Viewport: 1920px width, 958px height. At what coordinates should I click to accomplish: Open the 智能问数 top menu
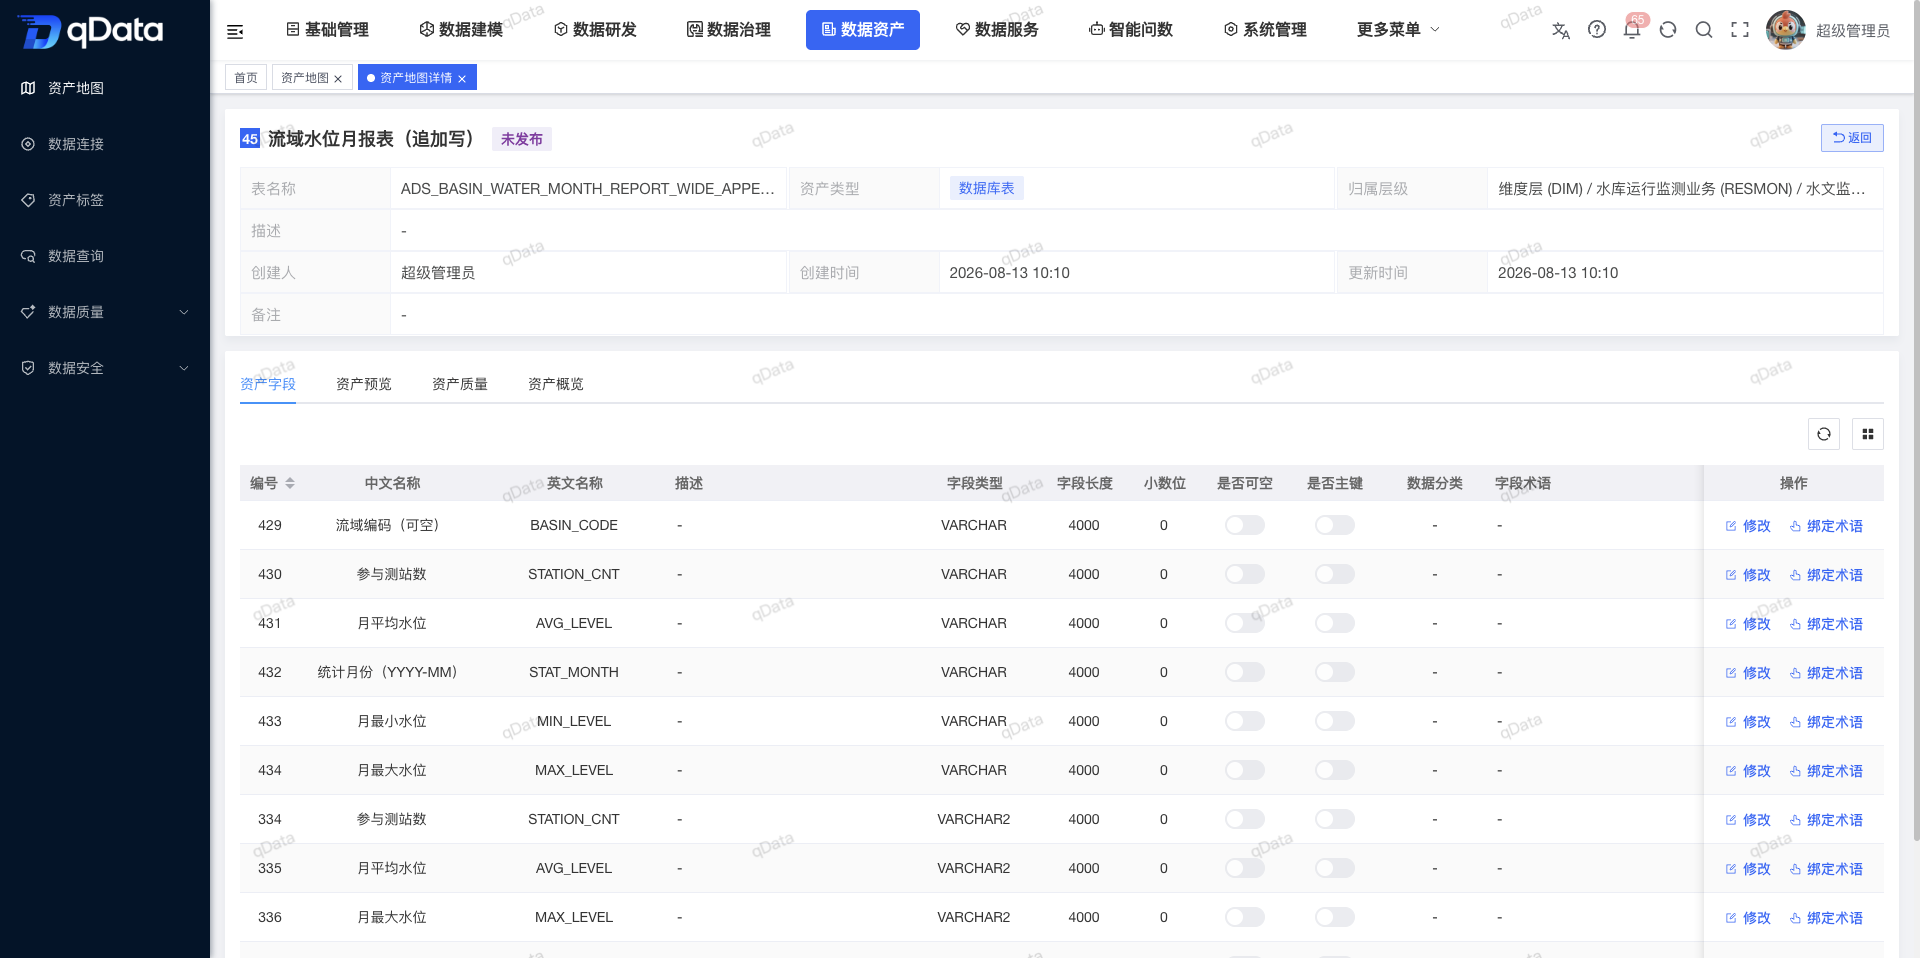tap(1131, 30)
